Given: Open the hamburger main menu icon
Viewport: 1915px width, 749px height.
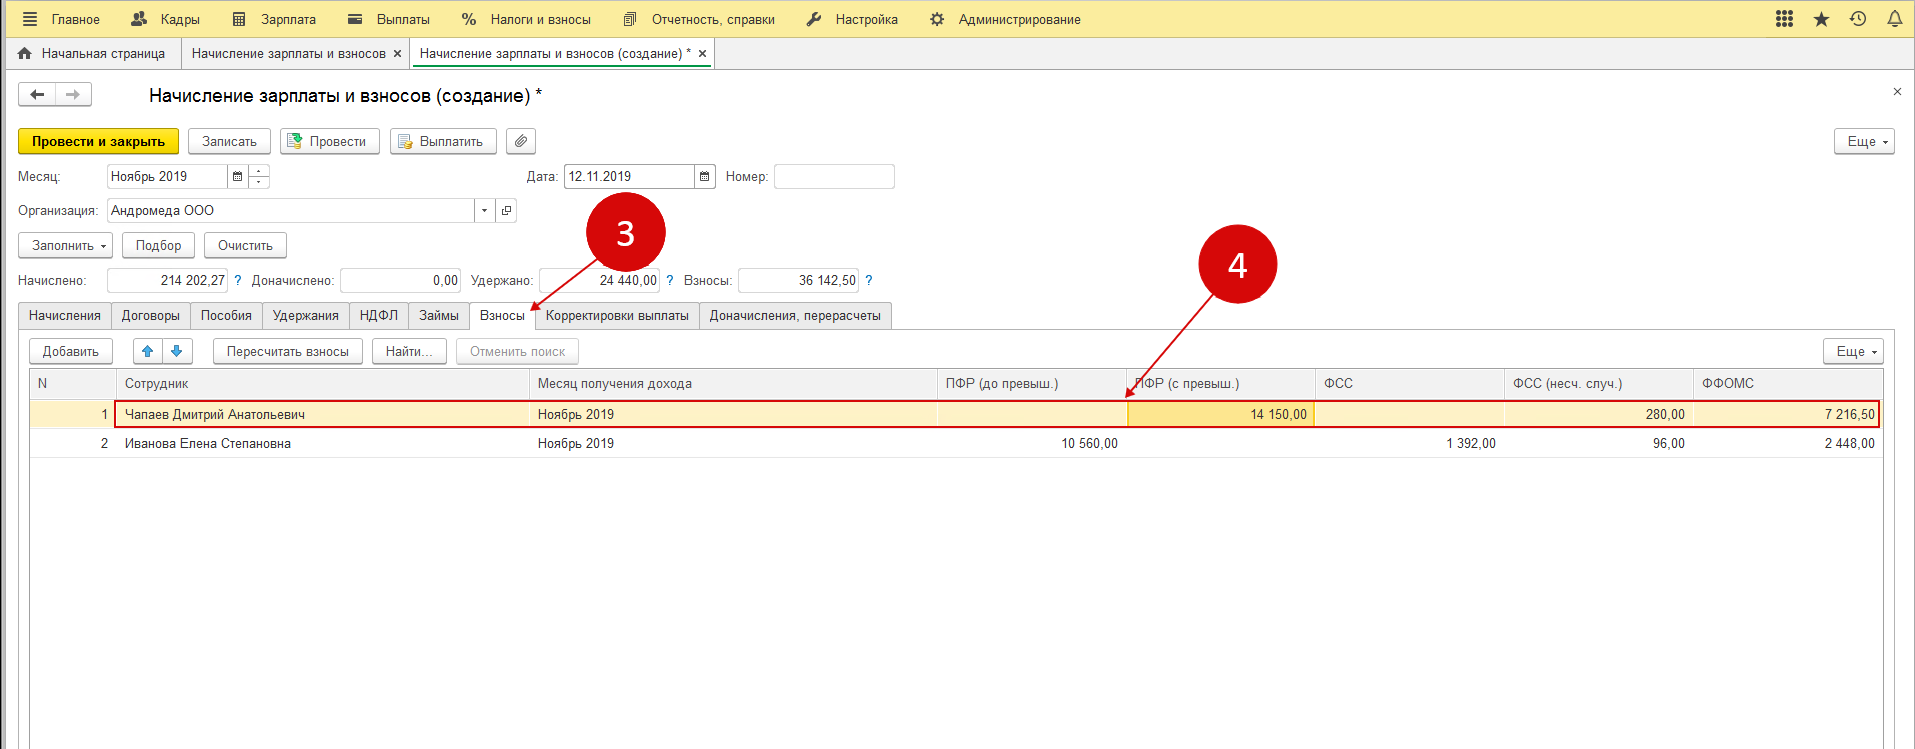Looking at the screenshot, I should (x=30, y=19).
